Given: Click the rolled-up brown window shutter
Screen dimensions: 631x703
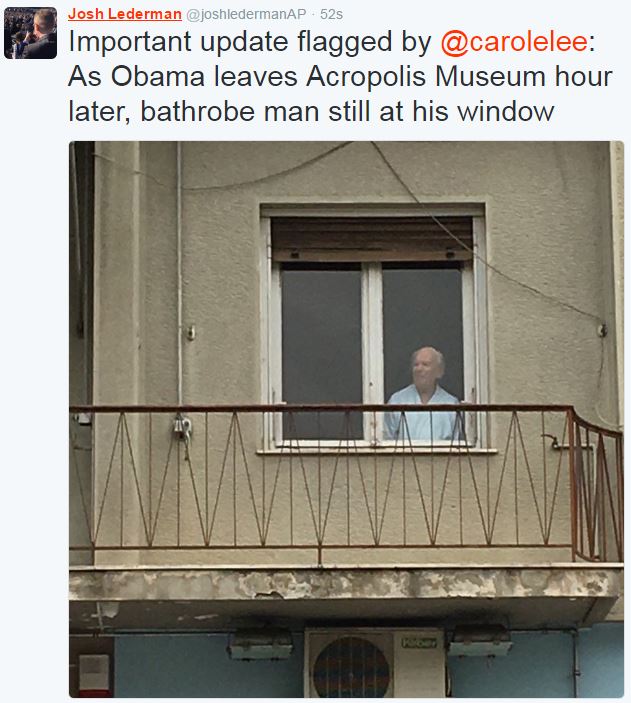Looking at the screenshot, I should pos(372,239).
